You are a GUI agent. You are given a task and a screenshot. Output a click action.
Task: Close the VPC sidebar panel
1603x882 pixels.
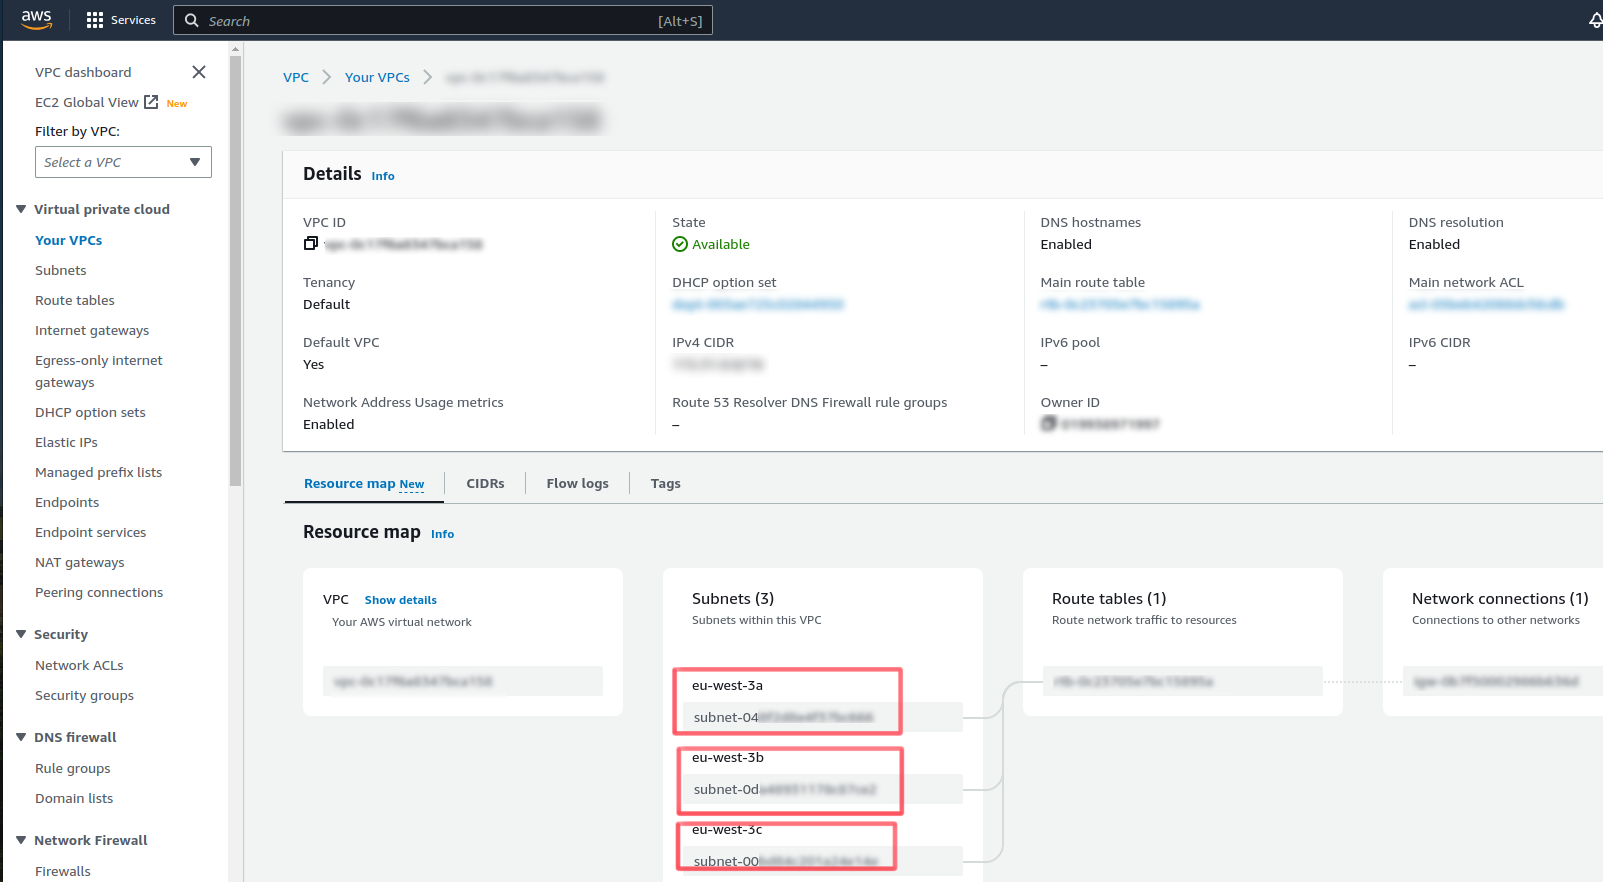(199, 72)
